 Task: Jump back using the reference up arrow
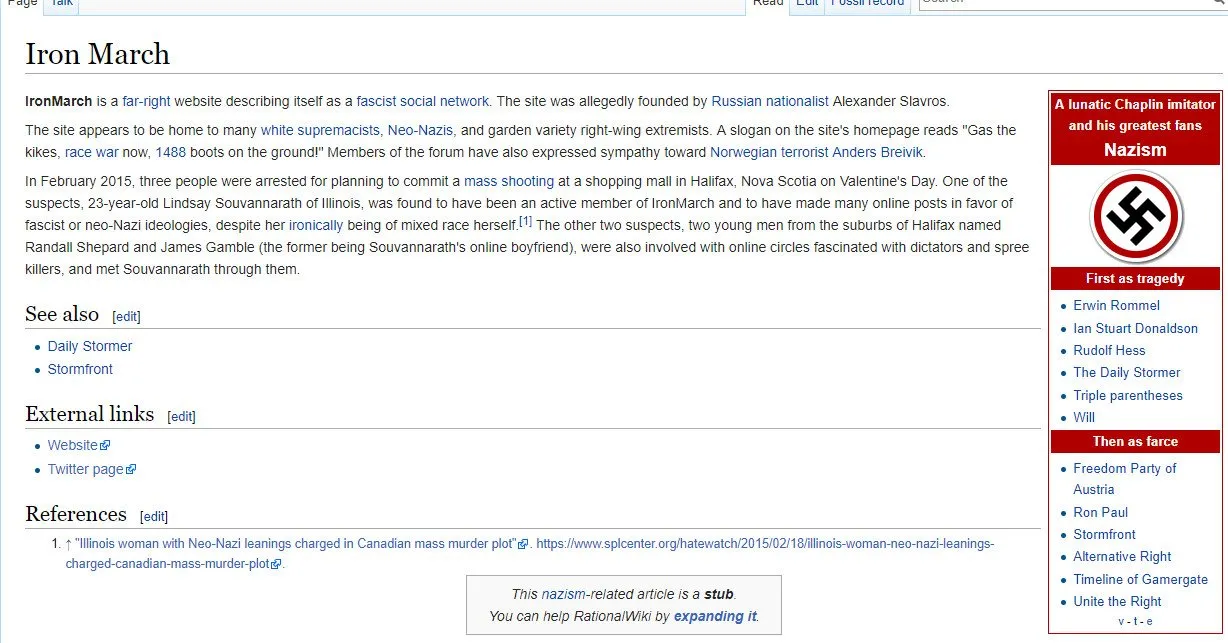point(68,544)
